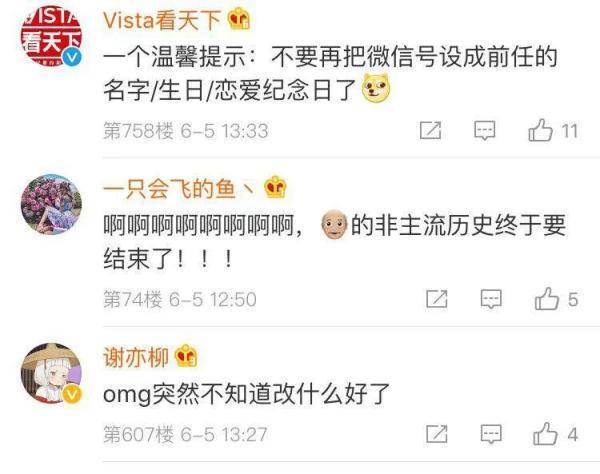
Task: Open 谢亦柳 anime avatar
Action: tap(51, 373)
